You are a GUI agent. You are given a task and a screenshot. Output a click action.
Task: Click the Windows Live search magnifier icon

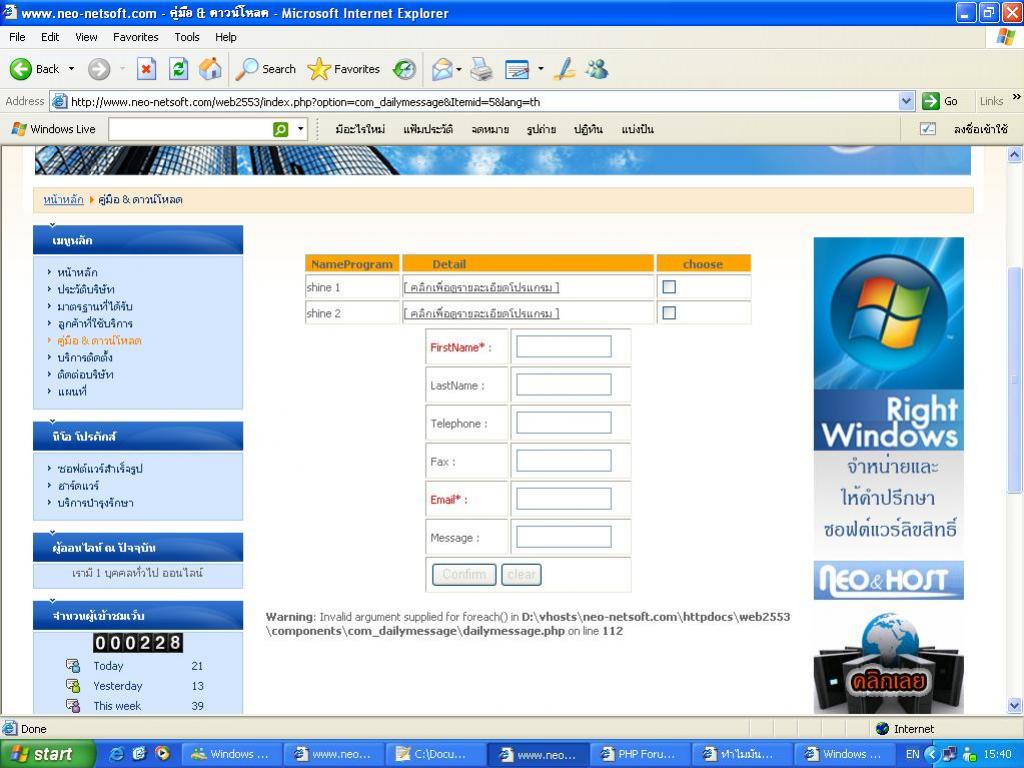pyautogui.click(x=280, y=129)
